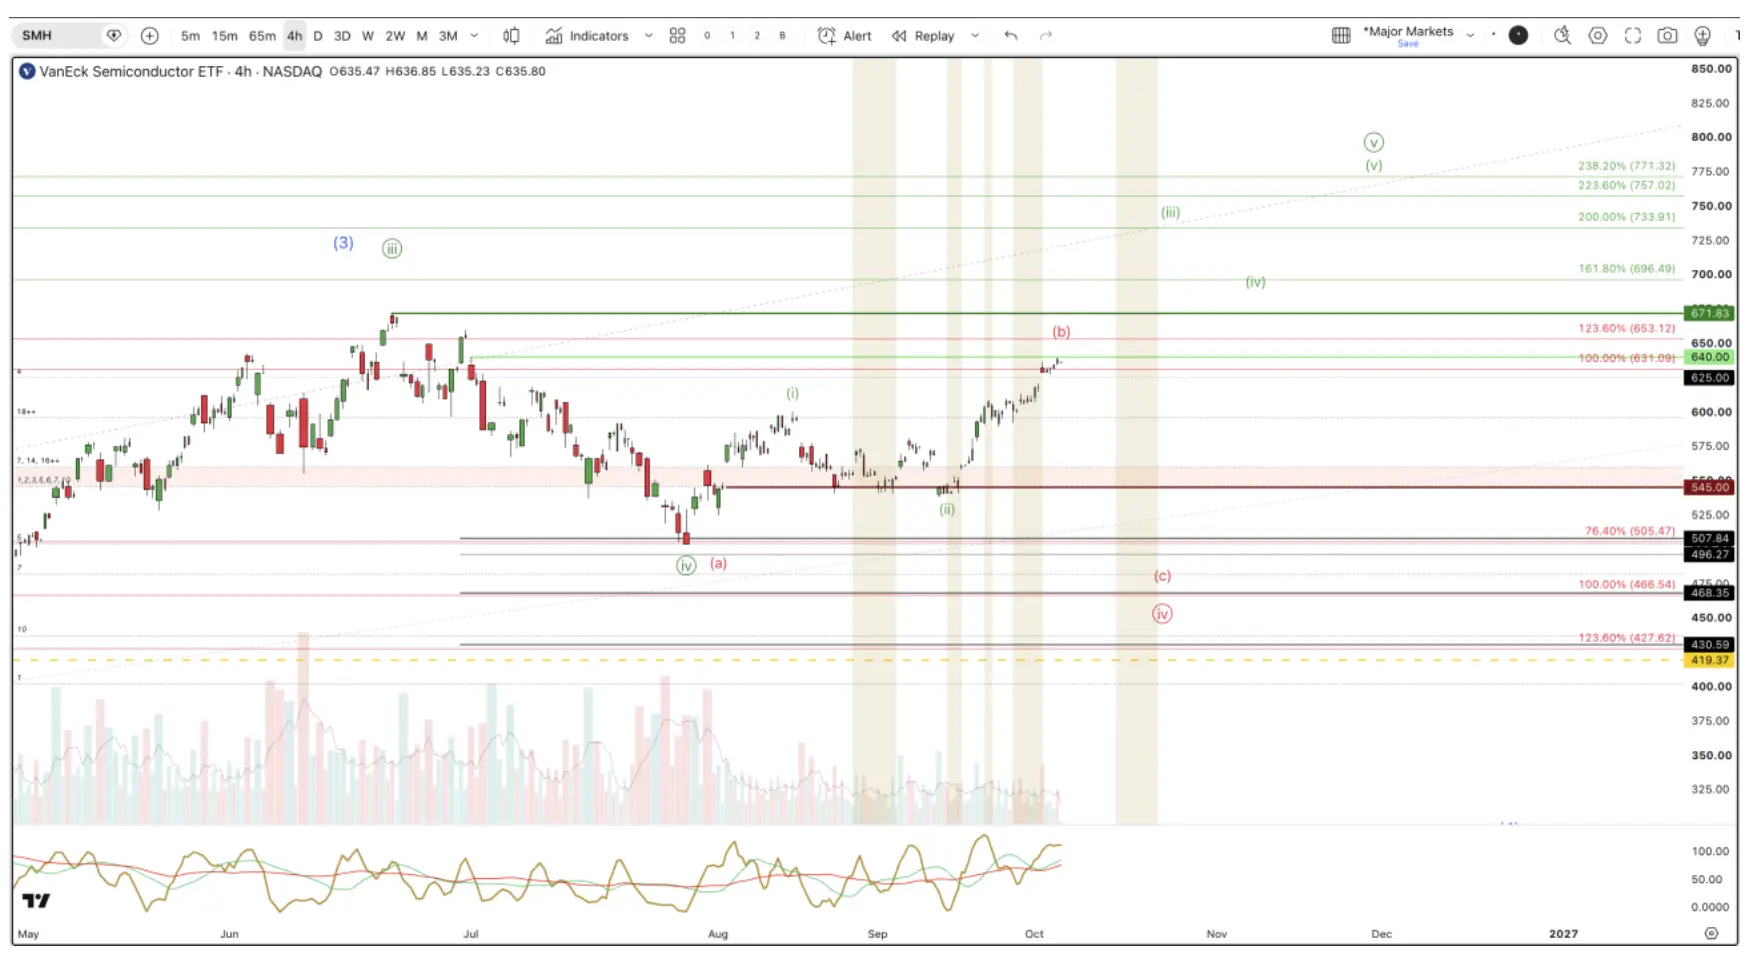The height and width of the screenshot is (956, 1750).
Task: Click the diamond icon in symbol box
Action: [x=114, y=36]
